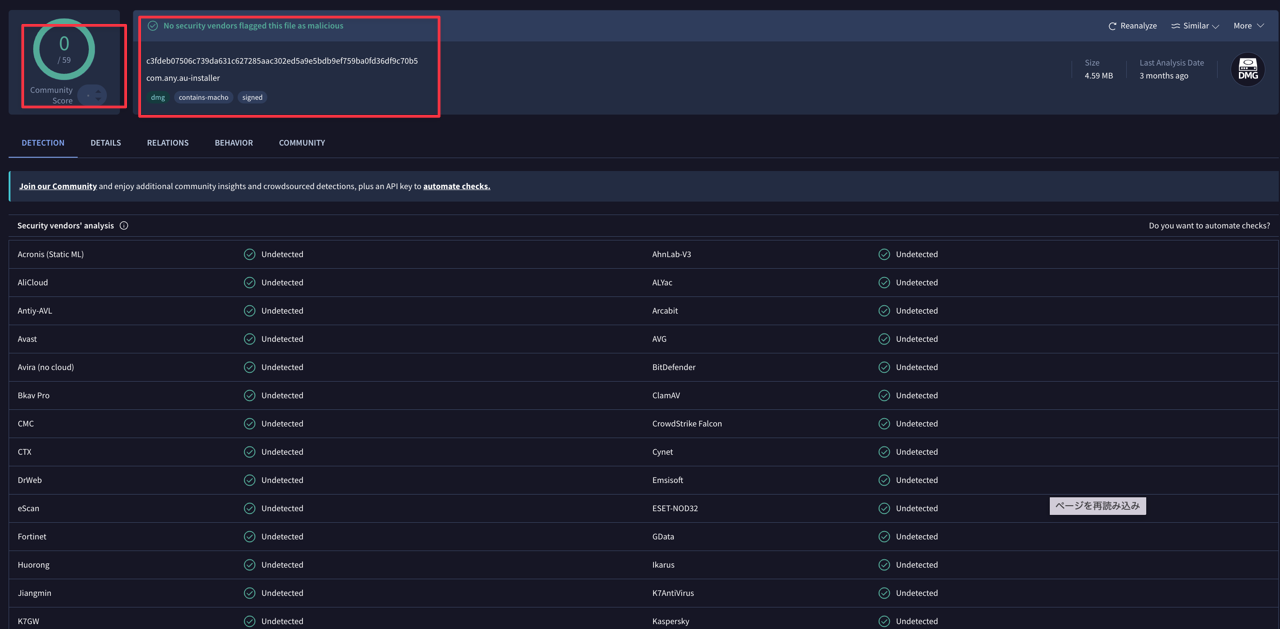The width and height of the screenshot is (1280, 629).
Task: Click the AliCloud vendor name
Action: pos(33,283)
